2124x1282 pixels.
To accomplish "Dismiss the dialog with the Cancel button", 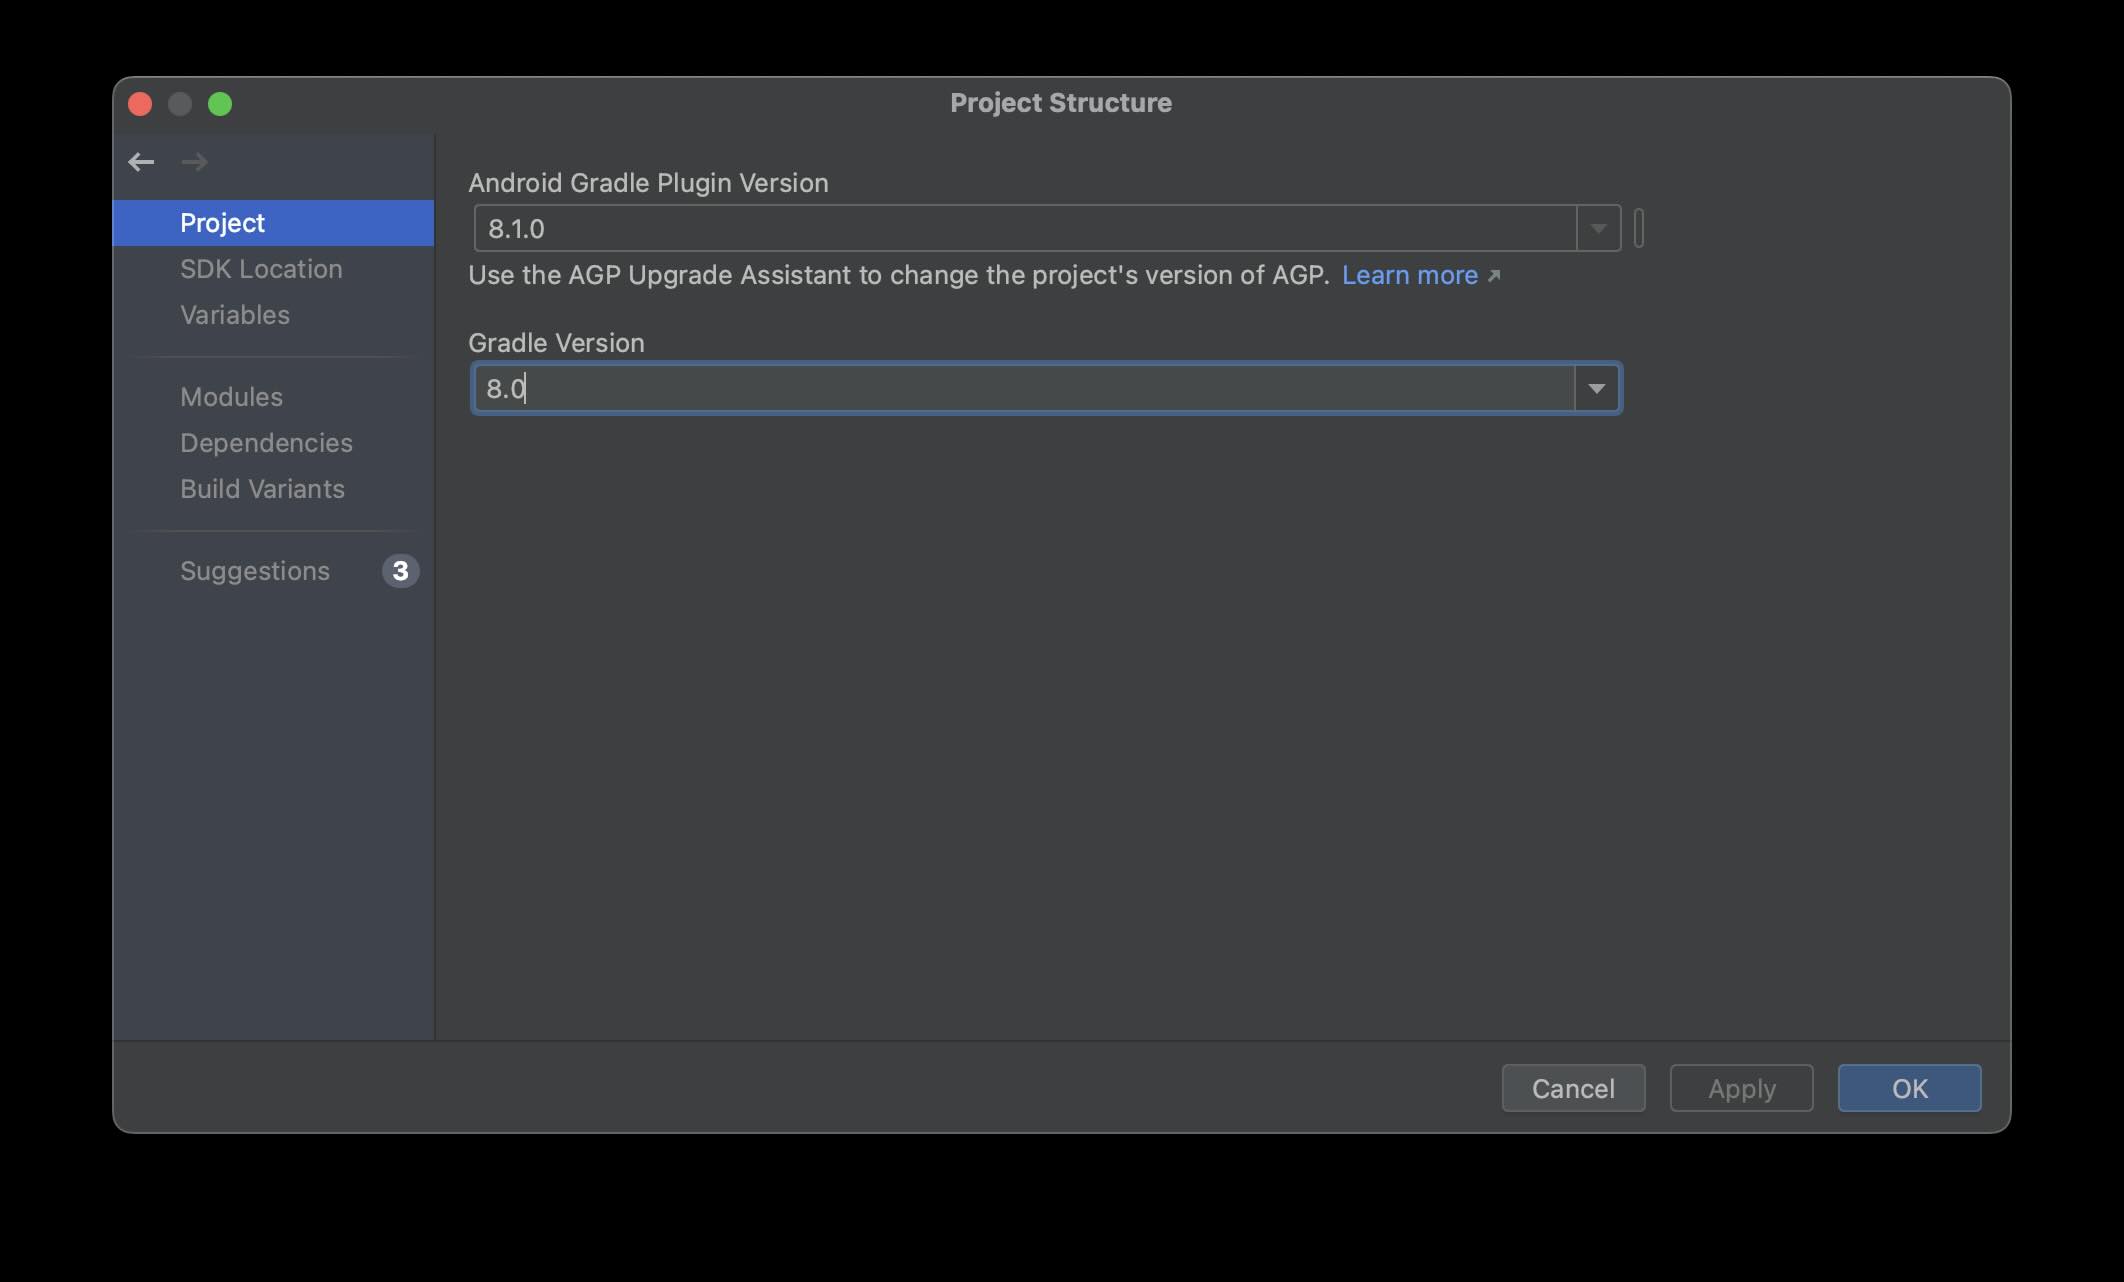I will click(1573, 1088).
